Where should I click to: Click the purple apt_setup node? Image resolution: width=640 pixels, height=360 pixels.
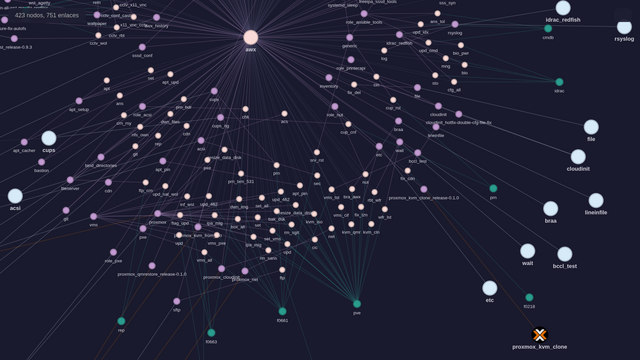point(79,101)
